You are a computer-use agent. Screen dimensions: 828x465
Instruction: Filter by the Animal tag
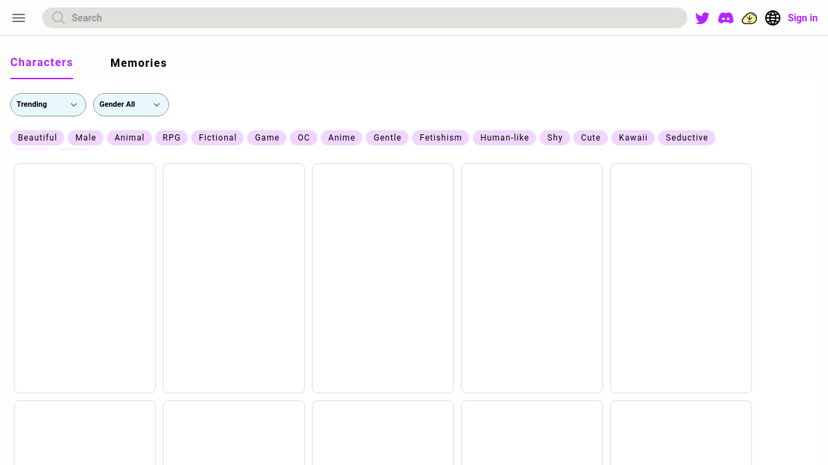129,138
